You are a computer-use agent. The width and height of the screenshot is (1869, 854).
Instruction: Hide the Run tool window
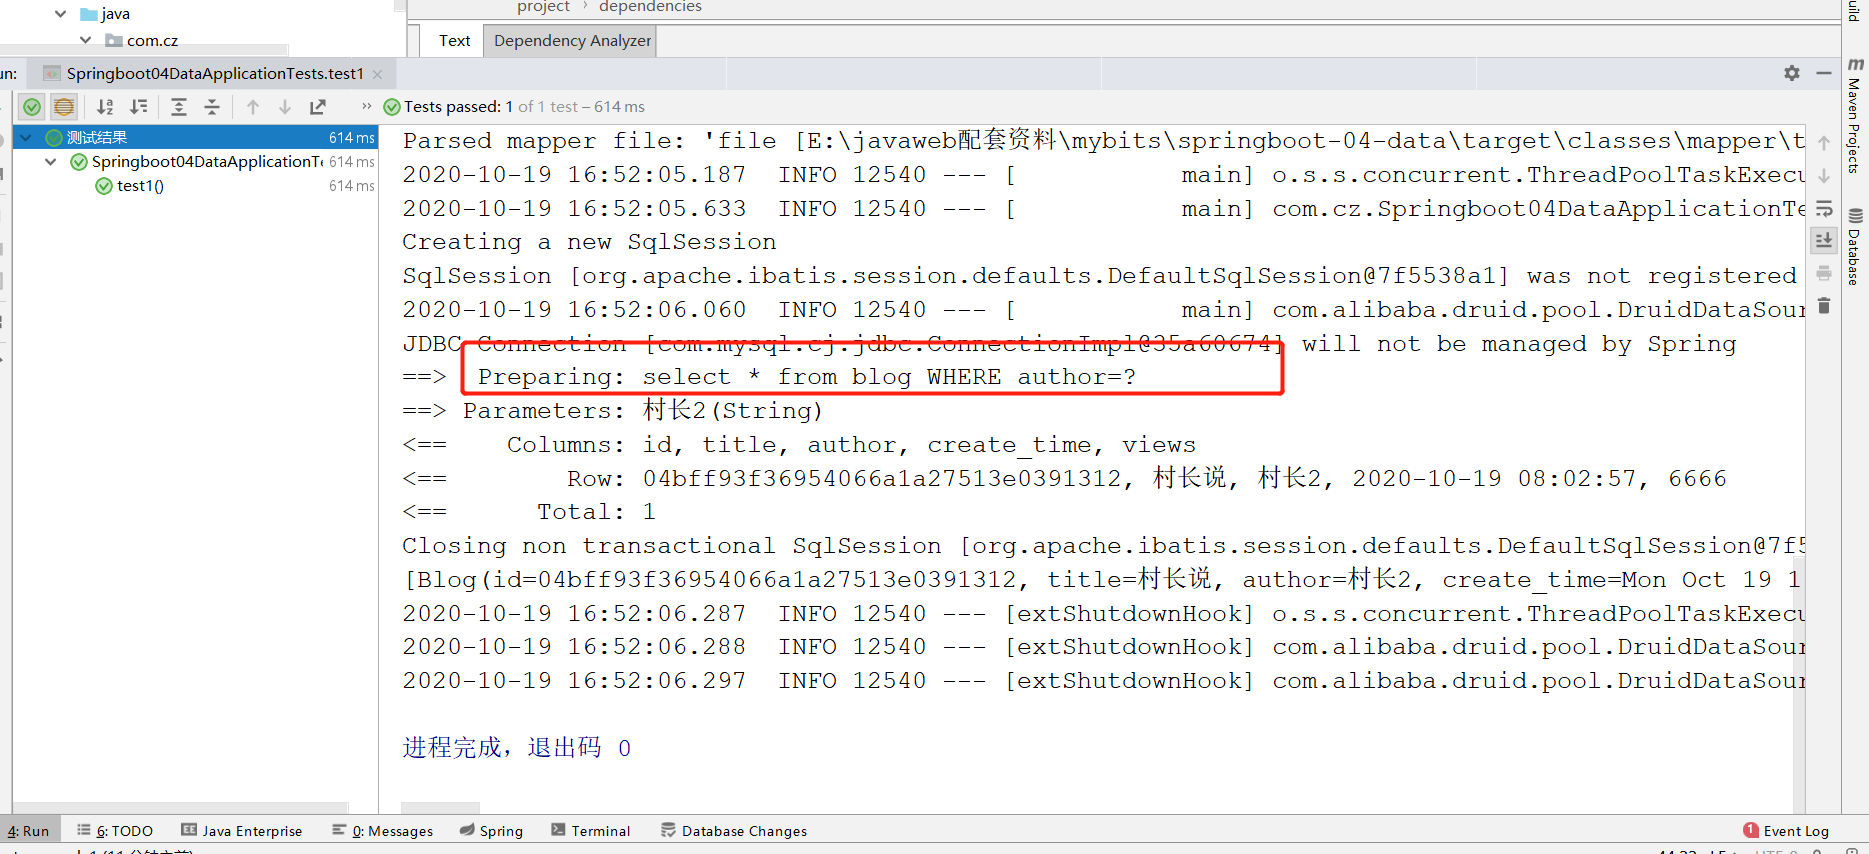pyautogui.click(x=1824, y=73)
